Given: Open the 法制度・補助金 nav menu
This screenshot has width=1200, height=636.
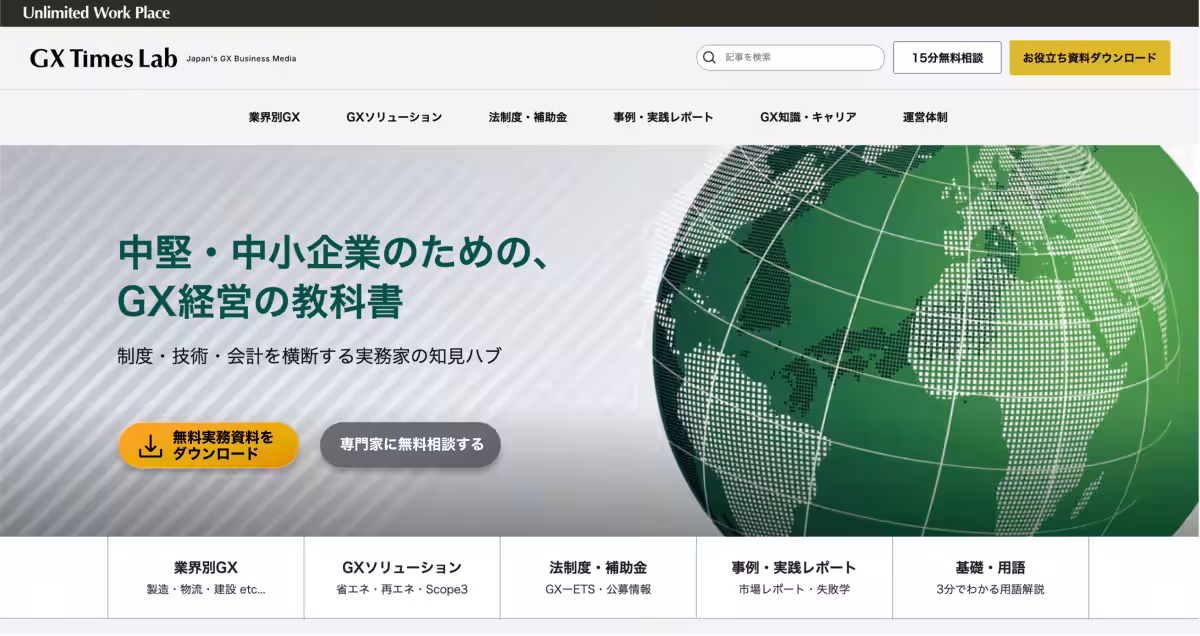Looking at the screenshot, I should [528, 117].
